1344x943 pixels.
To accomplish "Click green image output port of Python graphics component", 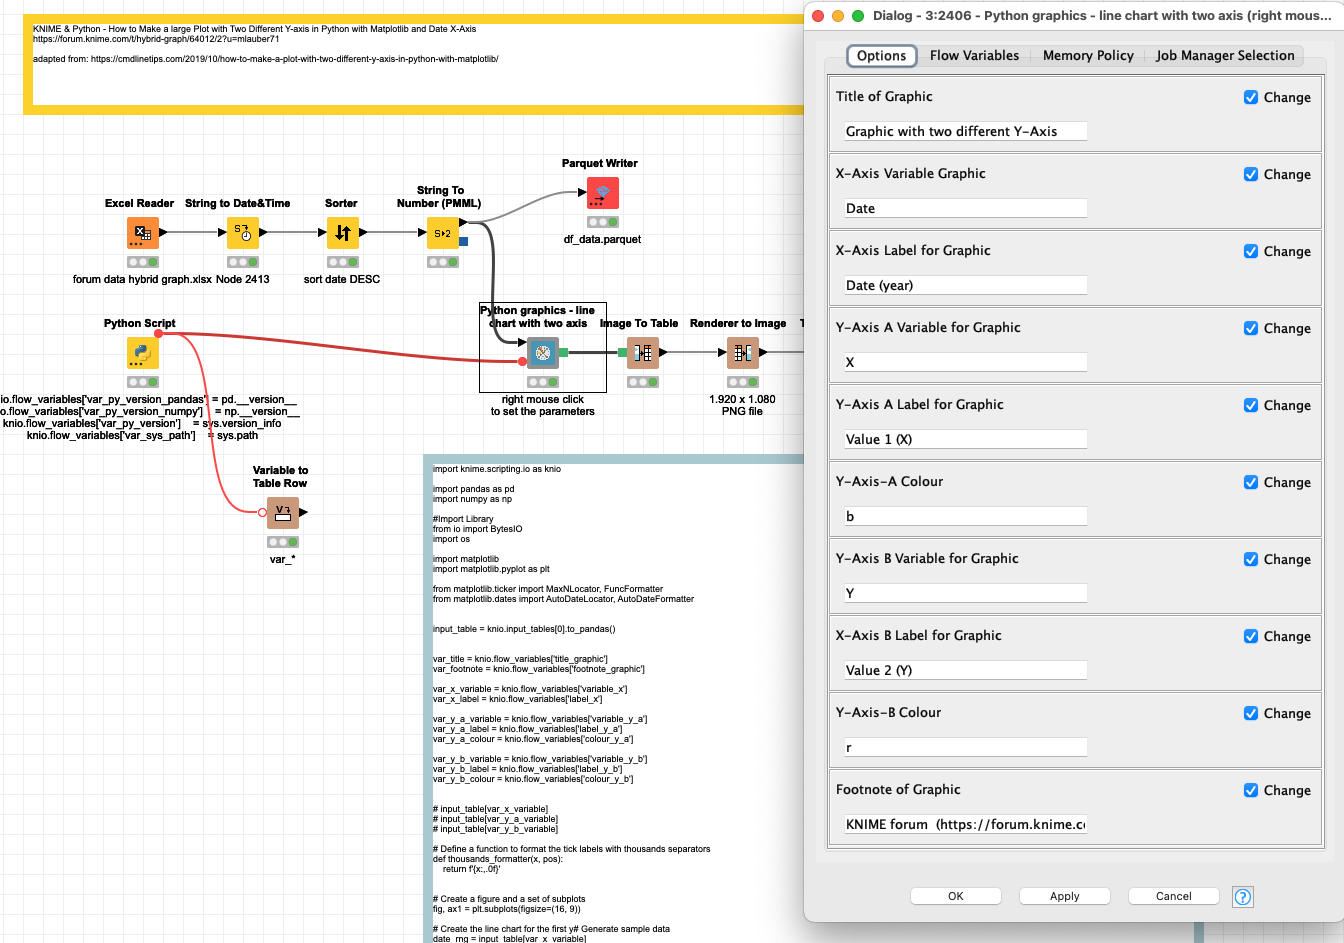I will 563,352.
